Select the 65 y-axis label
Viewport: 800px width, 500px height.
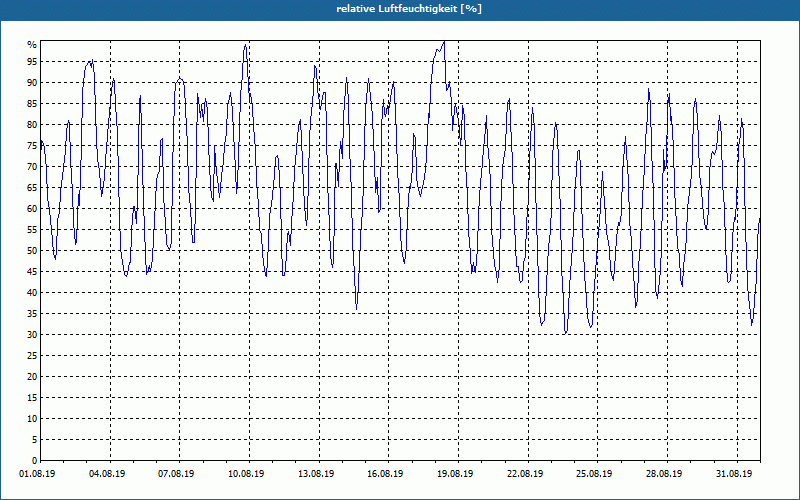pos(32,188)
